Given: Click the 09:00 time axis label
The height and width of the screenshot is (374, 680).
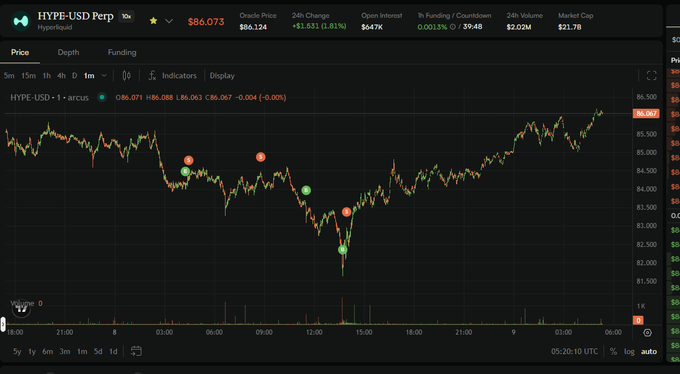Looking at the screenshot, I should 264,332.
